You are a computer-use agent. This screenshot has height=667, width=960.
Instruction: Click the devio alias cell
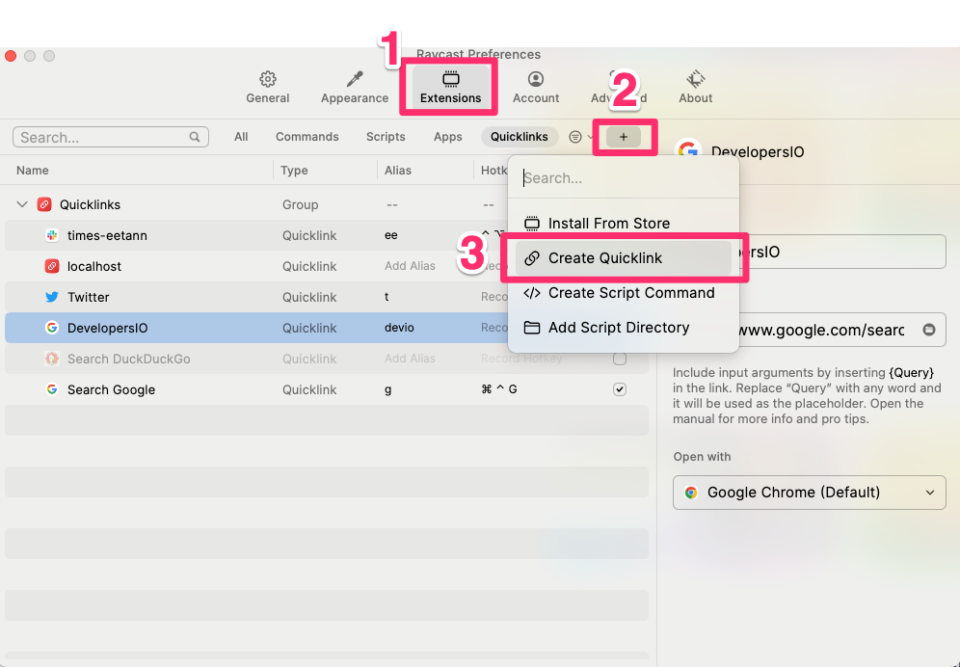[399, 328]
